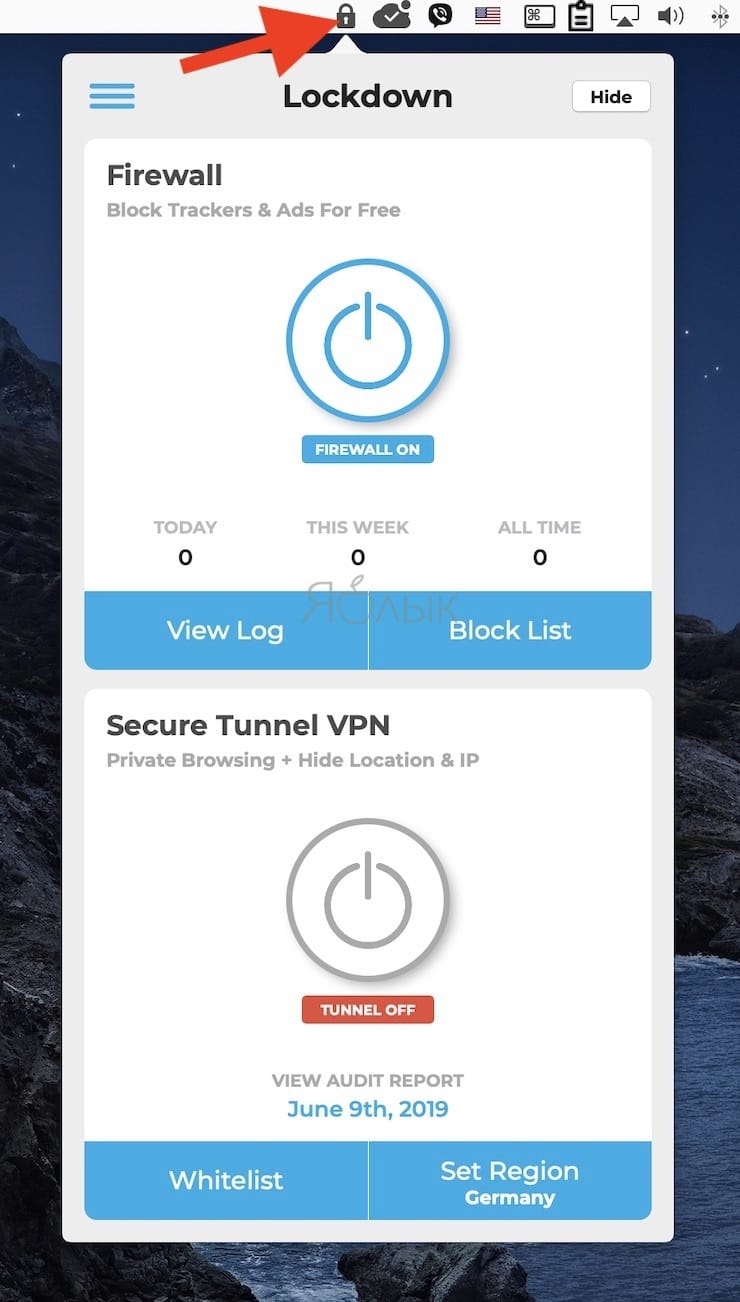Open the cloud checkmark menu bar icon
Image resolution: width=740 pixels, height=1302 pixels.
[x=391, y=16]
